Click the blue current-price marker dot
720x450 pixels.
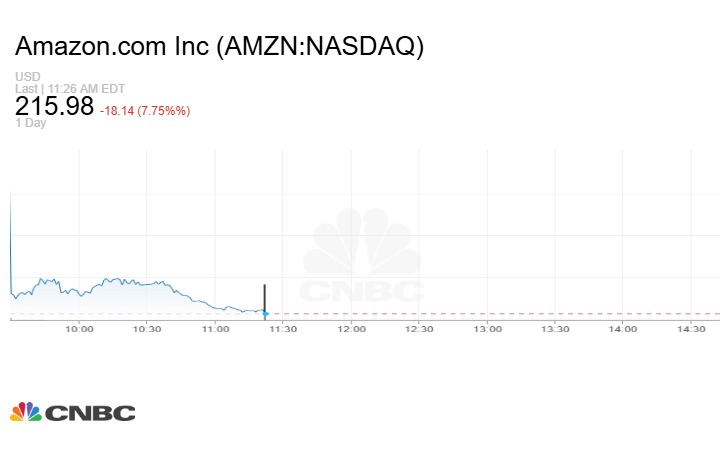click(265, 314)
